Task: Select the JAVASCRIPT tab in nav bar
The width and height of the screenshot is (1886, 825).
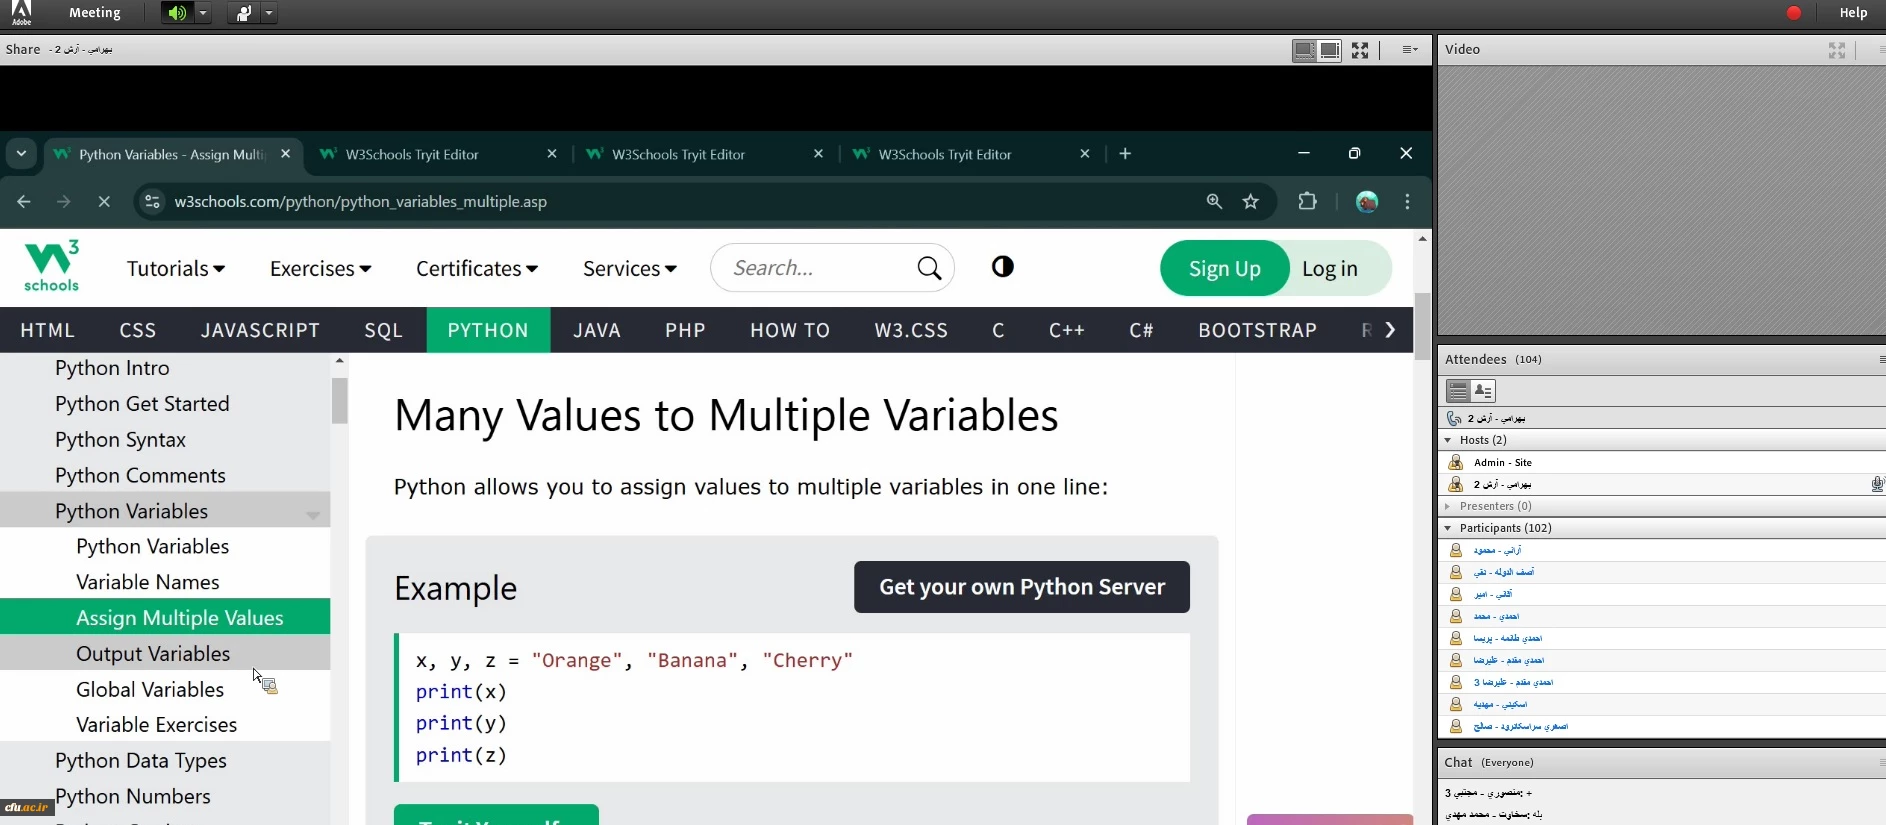Action: tap(260, 330)
